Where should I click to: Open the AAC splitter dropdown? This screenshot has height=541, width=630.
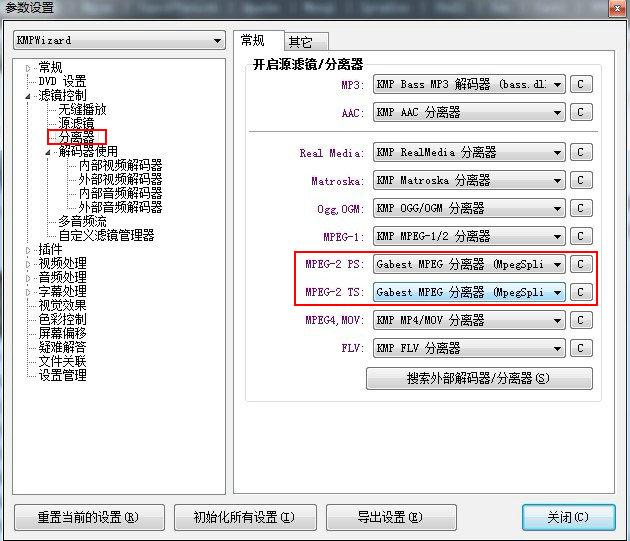pos(469,112)
